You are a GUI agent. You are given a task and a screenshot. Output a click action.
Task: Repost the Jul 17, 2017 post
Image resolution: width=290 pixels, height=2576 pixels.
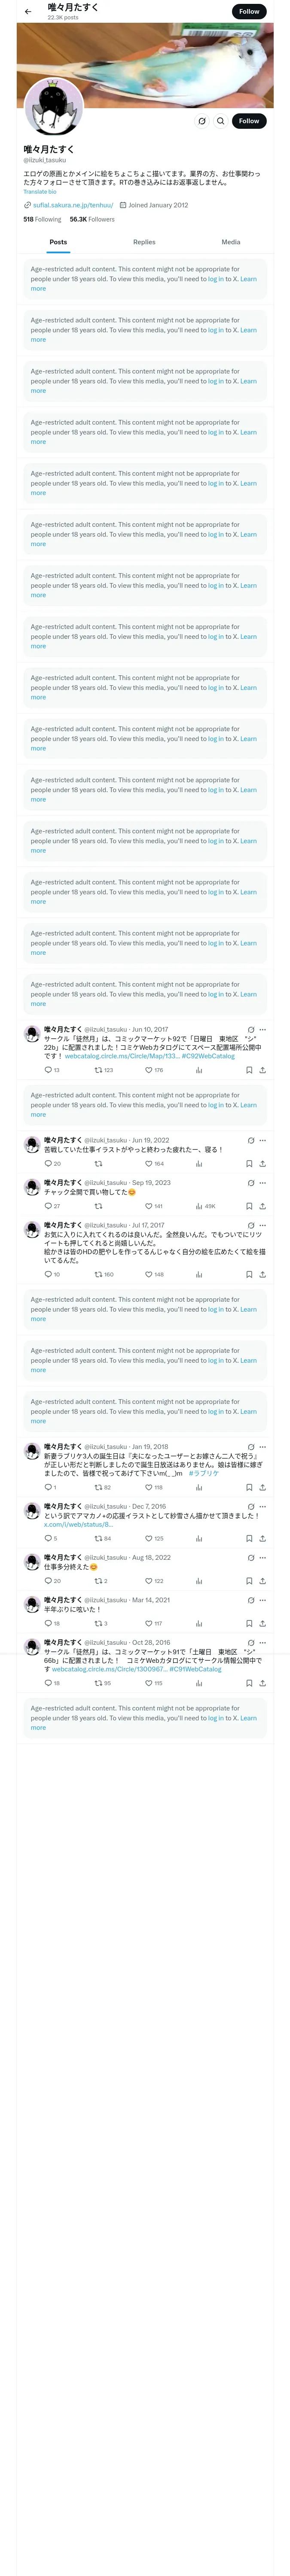coord(99,1274)
